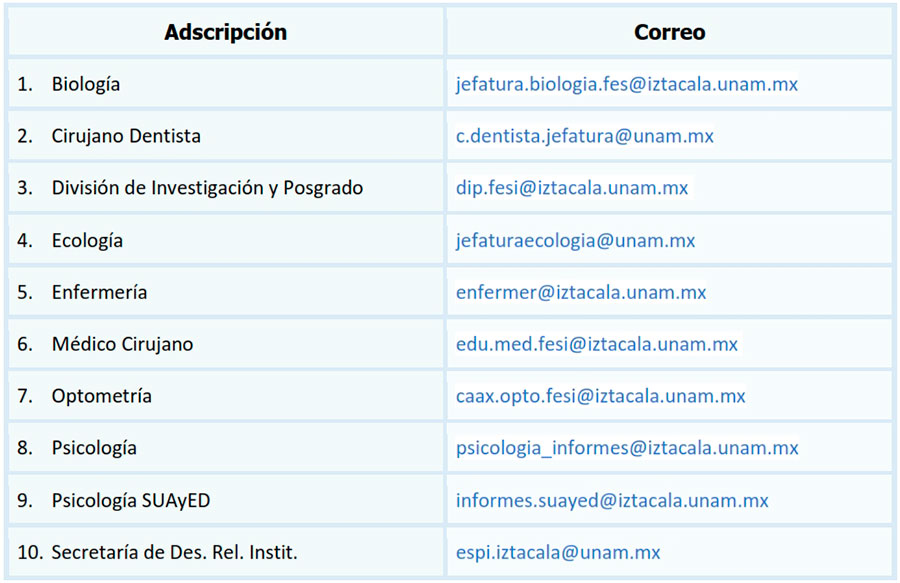This screenshot has height=583, width=900.
Task: Click the psicologia_informes@iztacala.unam.mx email link
Action: point(627,448)
